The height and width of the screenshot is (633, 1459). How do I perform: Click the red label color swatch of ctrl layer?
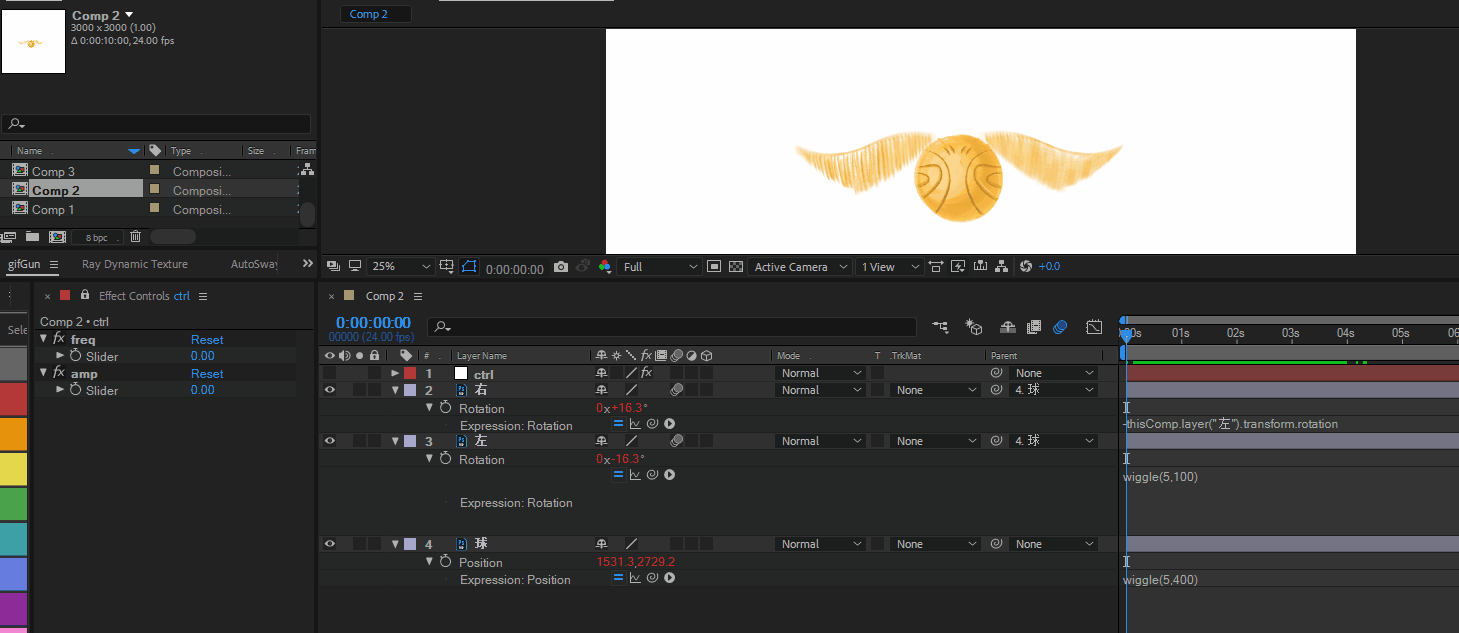point(410,373)
